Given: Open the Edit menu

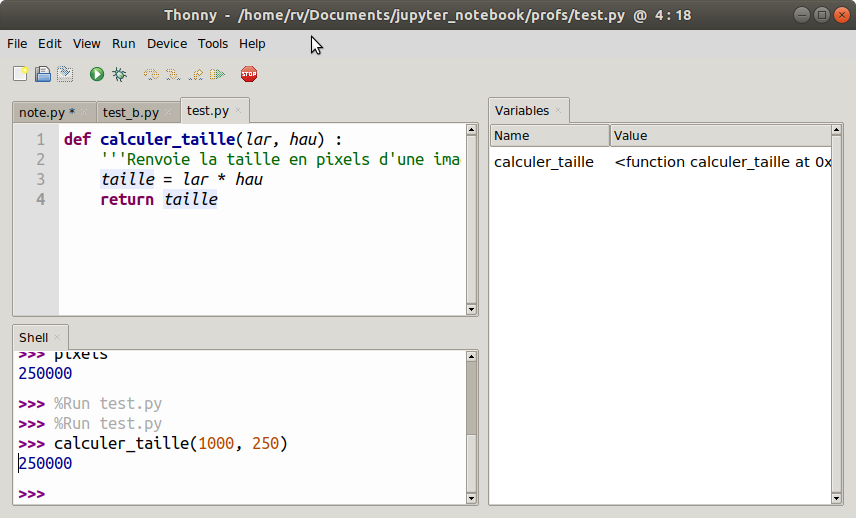Looking at the screenshot, I should (50, 44).
